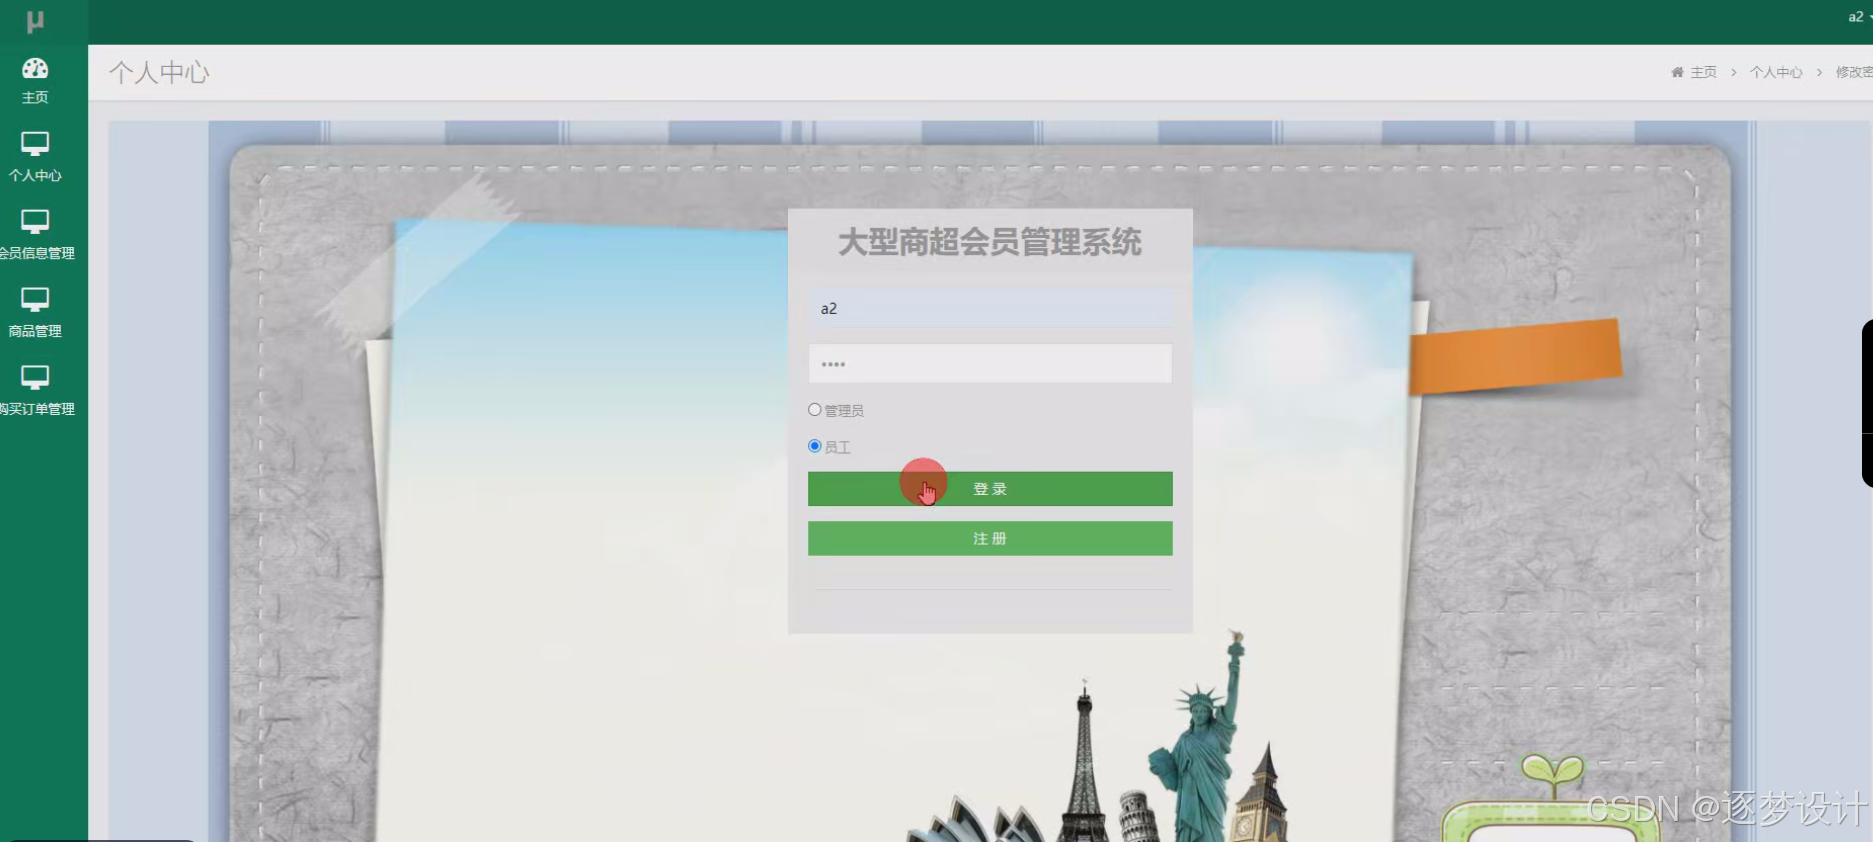1873x842 pixels.
Task: Click the home icon in breadcrumb
Action: (x=1677, y=72)
